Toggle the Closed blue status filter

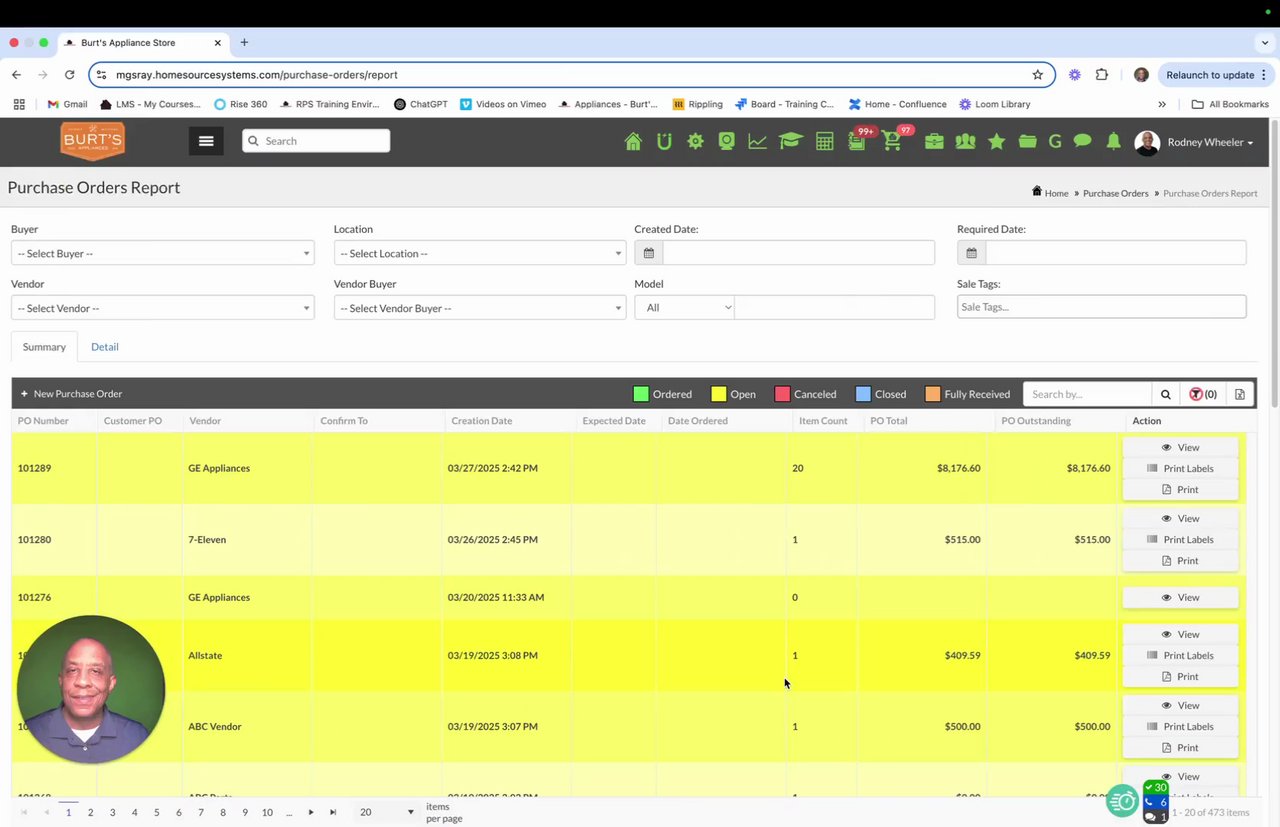881,394
